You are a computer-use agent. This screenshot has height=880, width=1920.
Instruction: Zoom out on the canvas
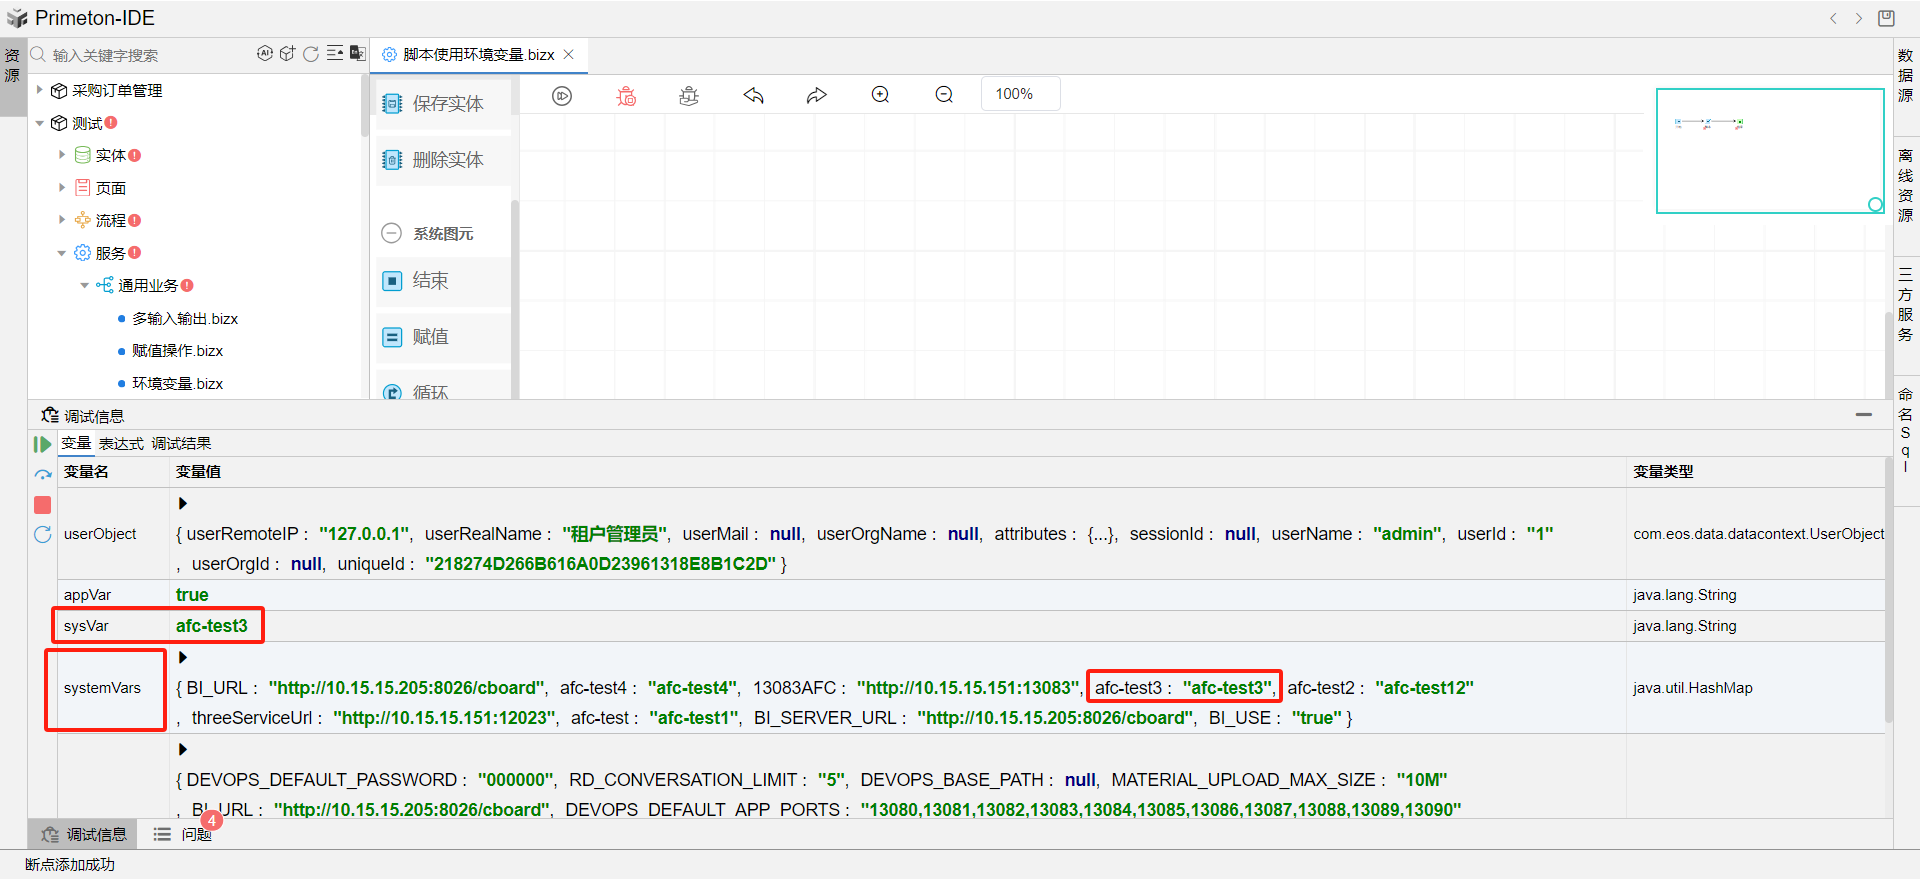coord(944,95)
